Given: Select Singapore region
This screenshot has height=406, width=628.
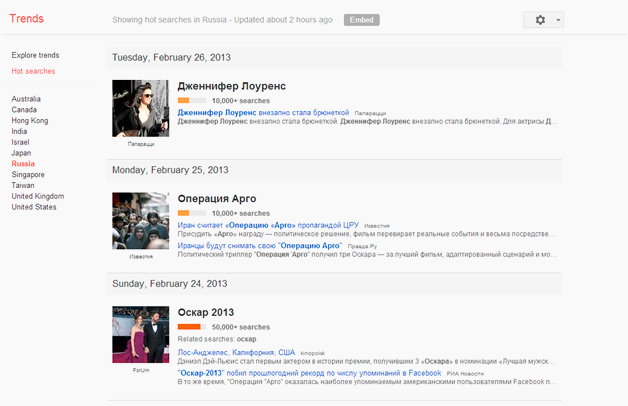Looking at the screenshot, I should click(x=28, y=175).
